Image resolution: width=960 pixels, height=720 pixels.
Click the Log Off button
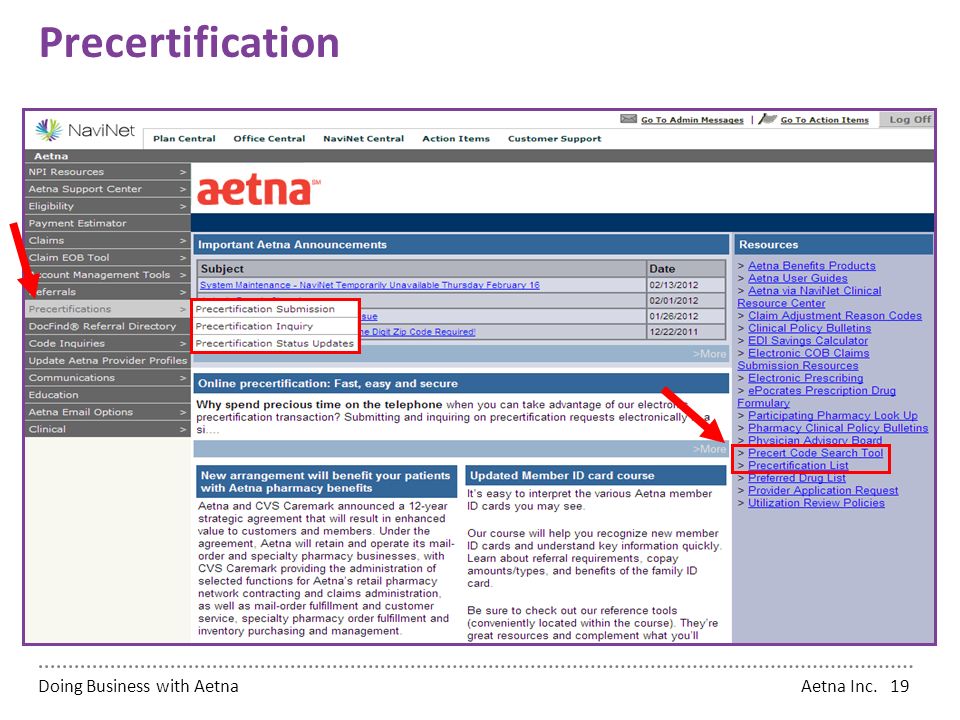point(909,119)
